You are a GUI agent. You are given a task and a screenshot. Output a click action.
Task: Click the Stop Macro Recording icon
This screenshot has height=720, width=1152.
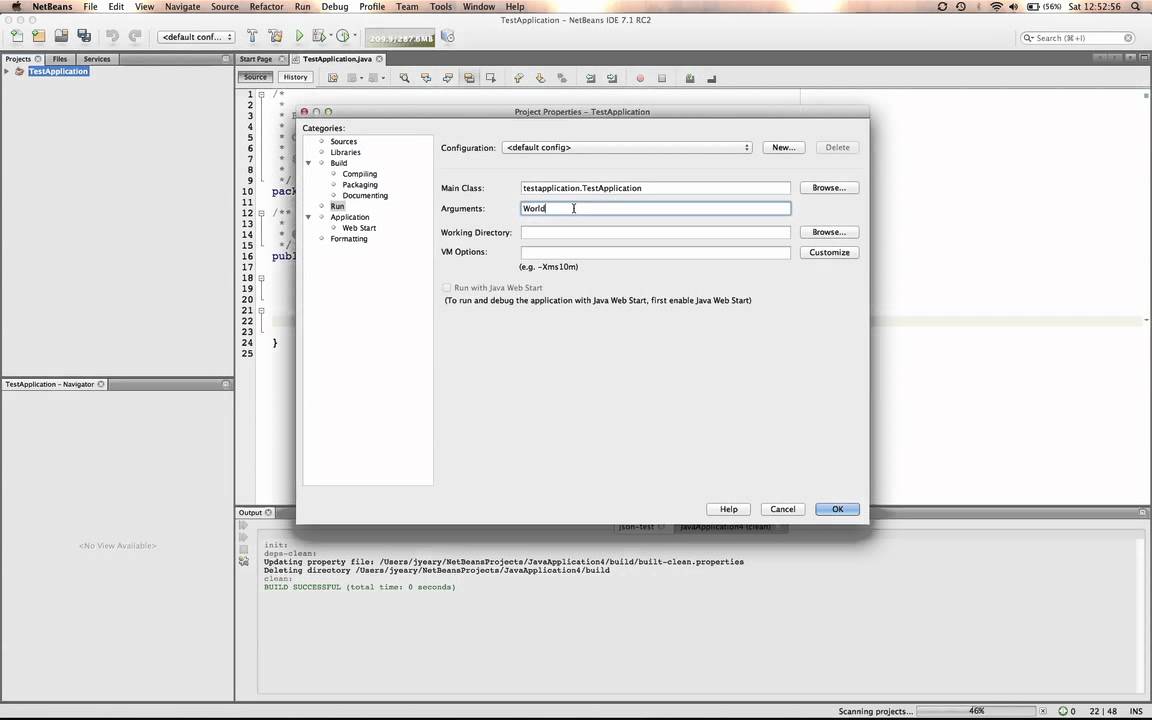662,78
